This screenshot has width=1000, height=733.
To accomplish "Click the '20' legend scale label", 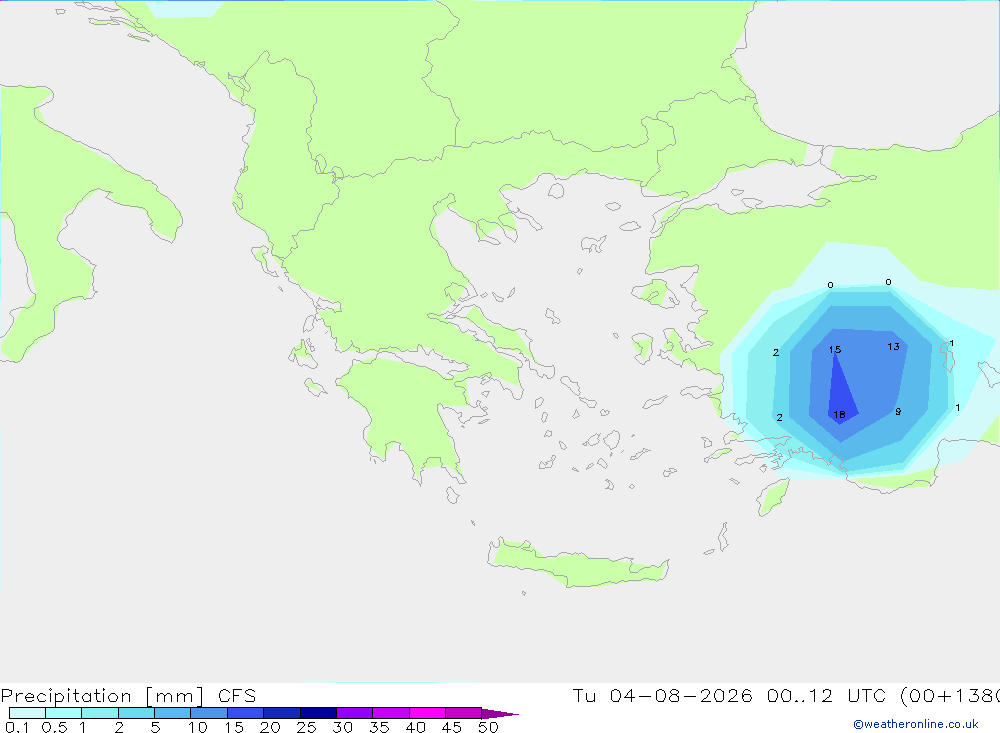I will click(x=270, y=727).
